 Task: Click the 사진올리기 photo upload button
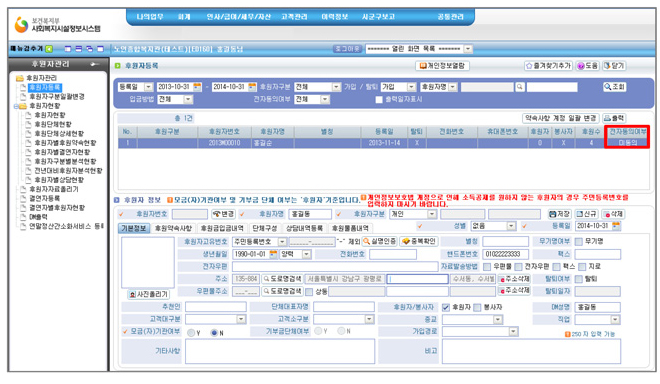149,294
